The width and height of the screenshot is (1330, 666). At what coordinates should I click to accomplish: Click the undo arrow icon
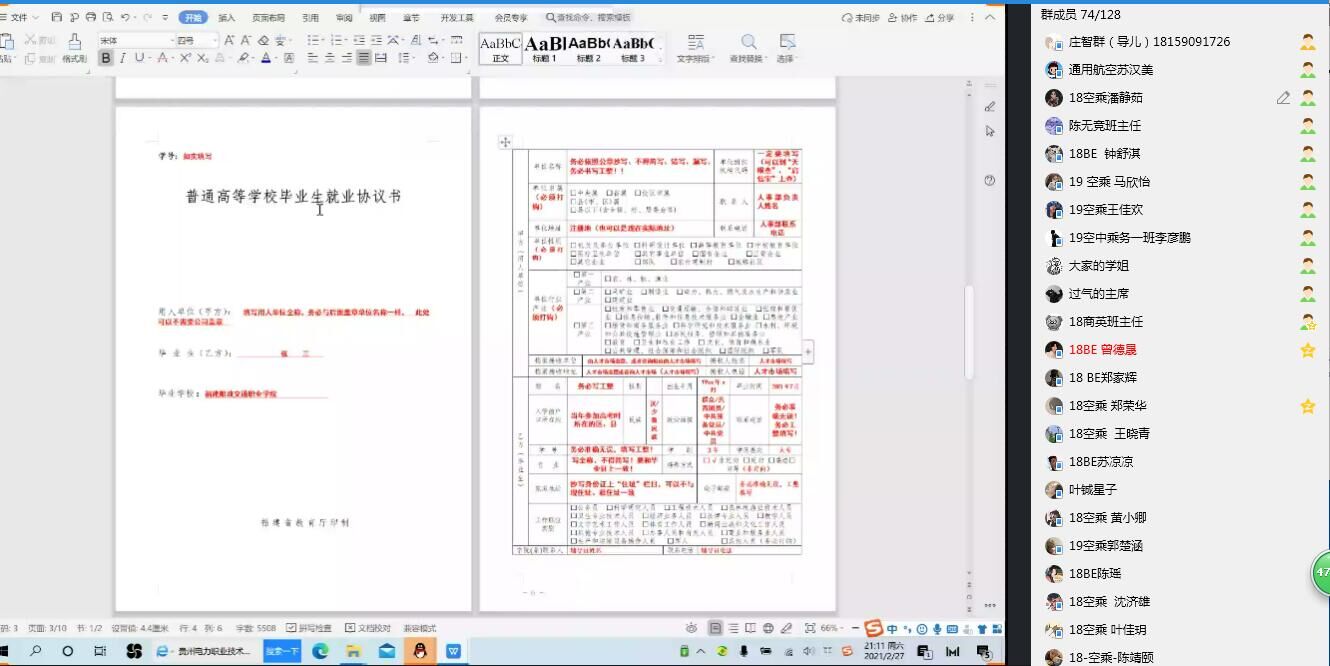[x=125, y=18]
